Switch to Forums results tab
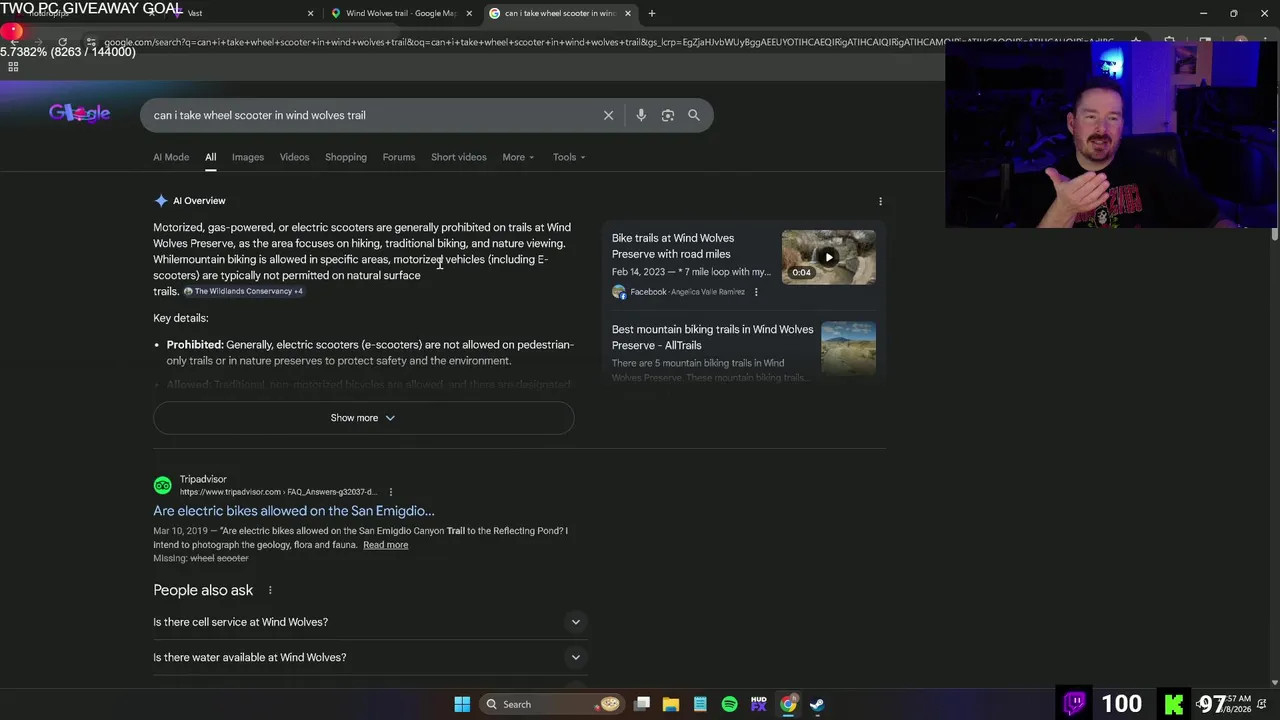This screenshot has width=1280, height=720. click(398, 157)
